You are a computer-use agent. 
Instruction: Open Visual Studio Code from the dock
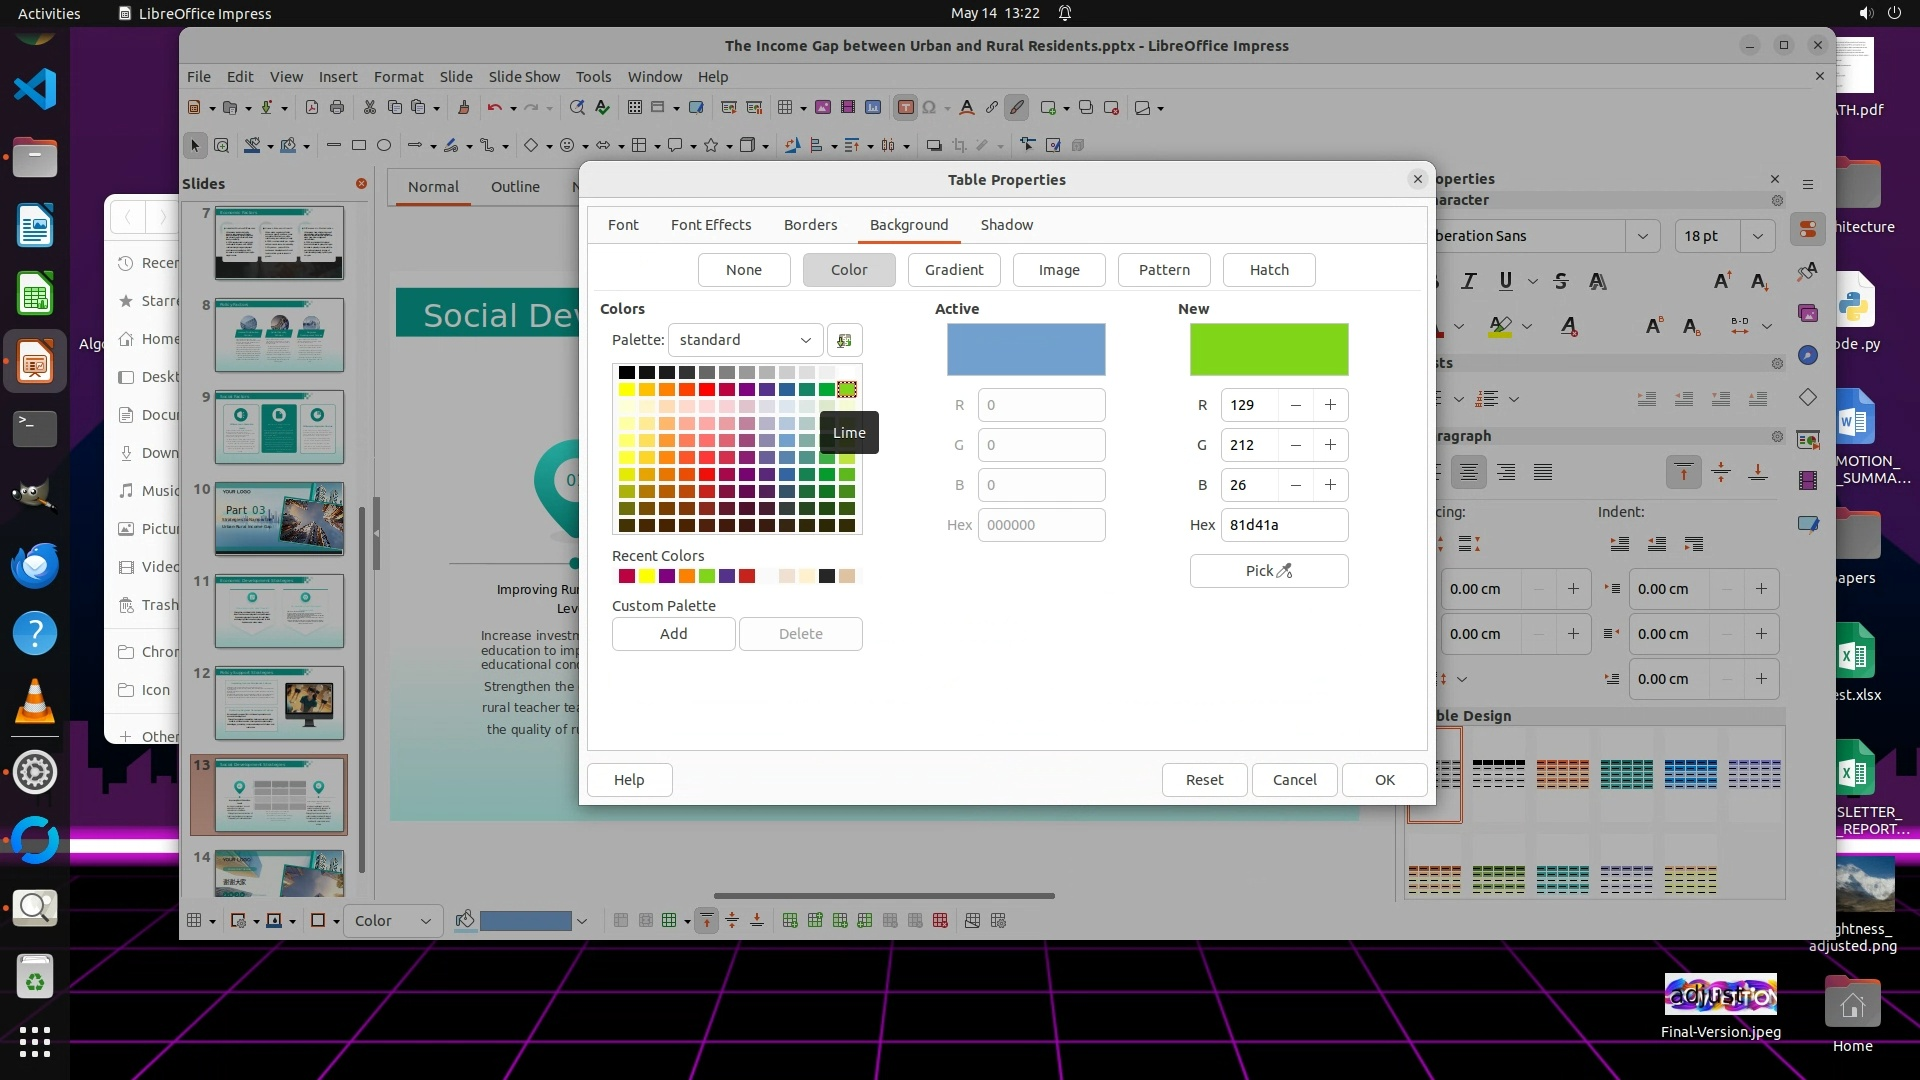click(x=35, y=89)
